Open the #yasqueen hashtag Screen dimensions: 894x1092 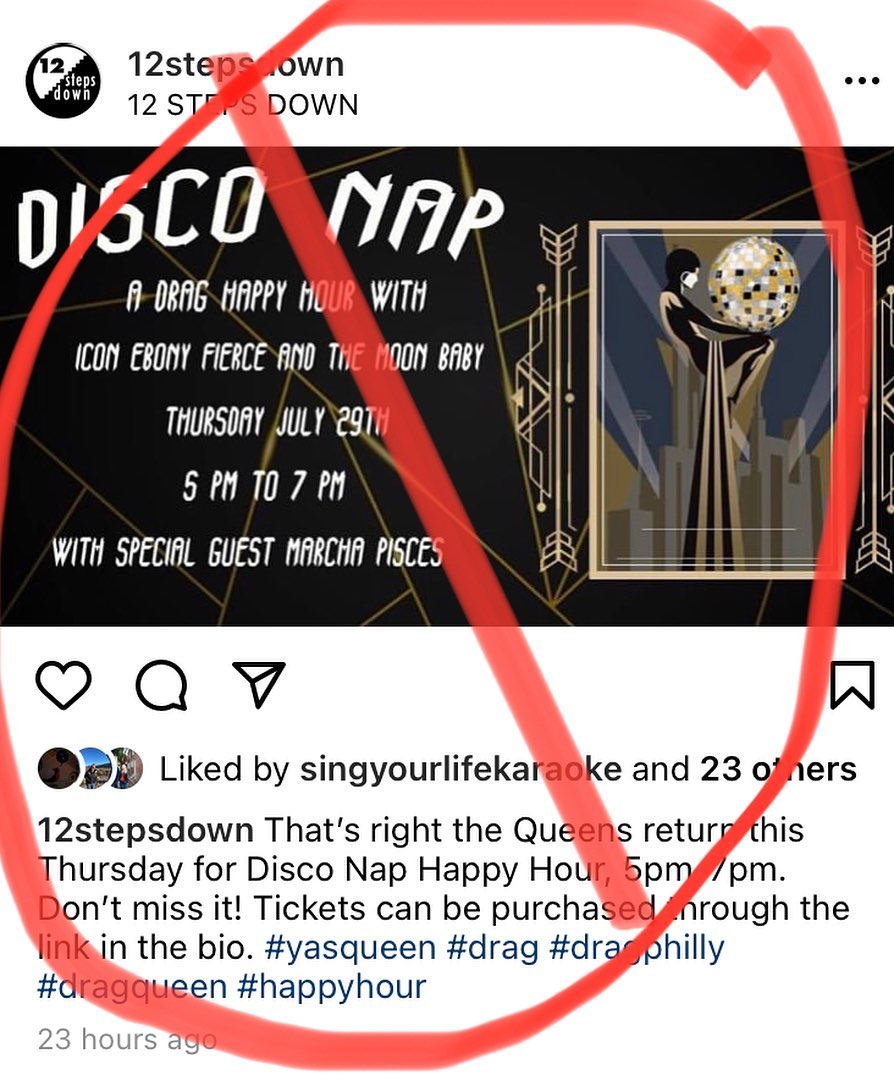[351, 948]
